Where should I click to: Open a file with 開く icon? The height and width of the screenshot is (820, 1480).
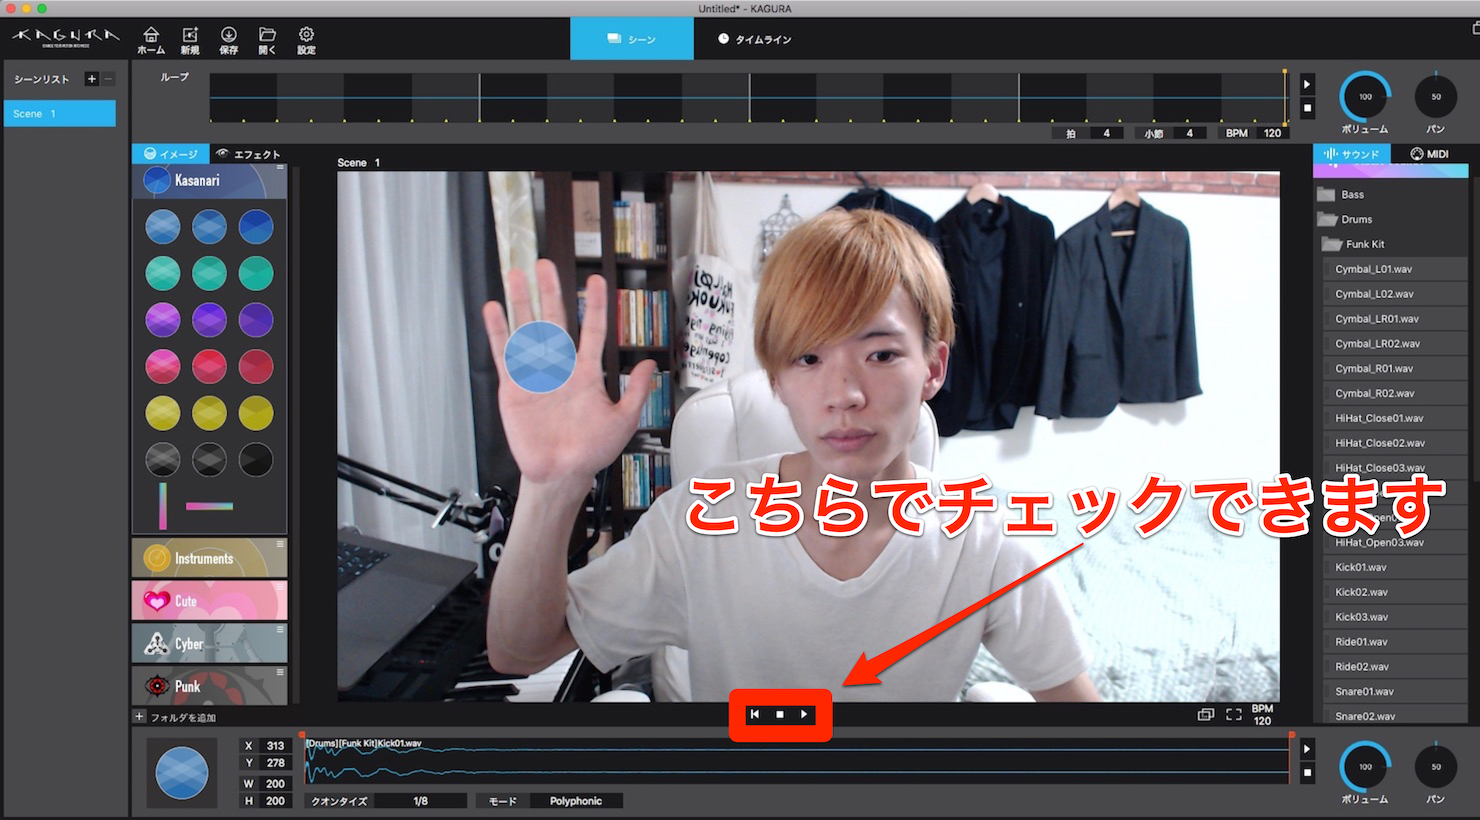coord(267,40)
